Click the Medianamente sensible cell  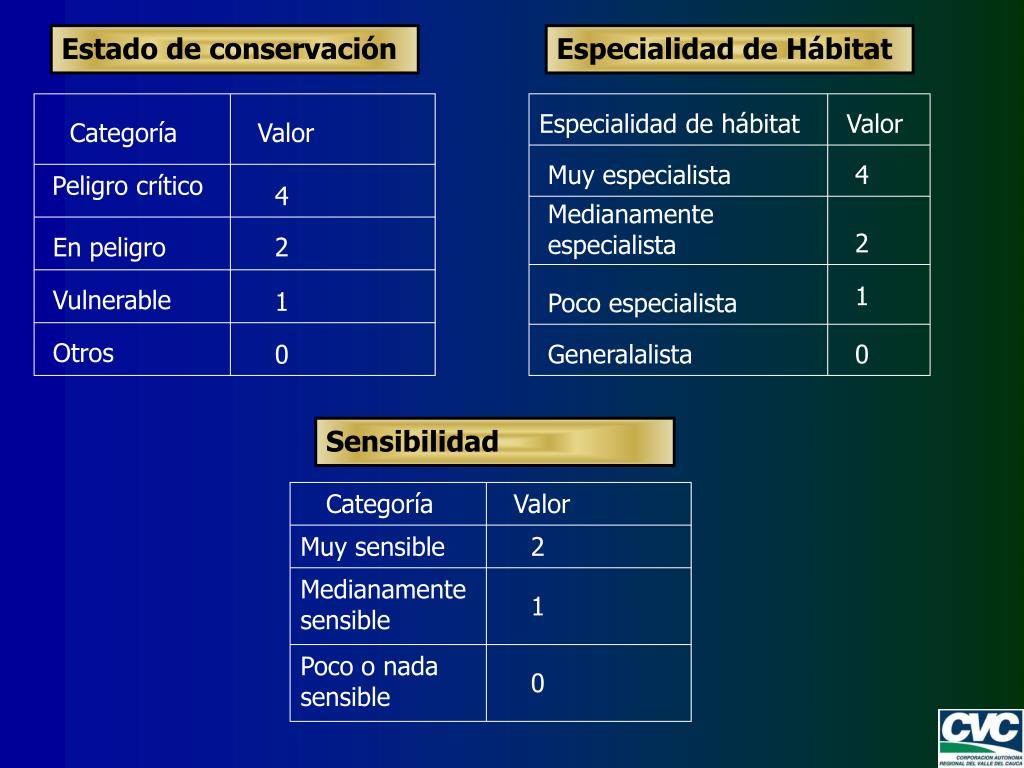[388, 606]
